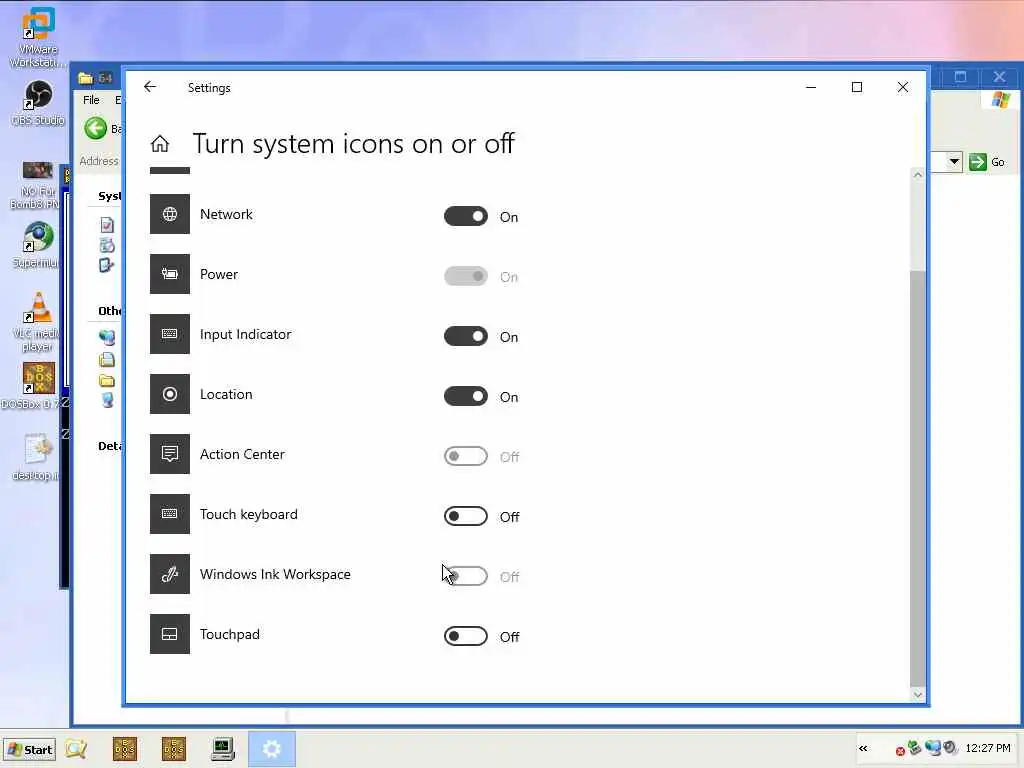Viewport: 1024px width, 768px height.
Task: Click the 'Network' label text
Action: coord(226,214)
